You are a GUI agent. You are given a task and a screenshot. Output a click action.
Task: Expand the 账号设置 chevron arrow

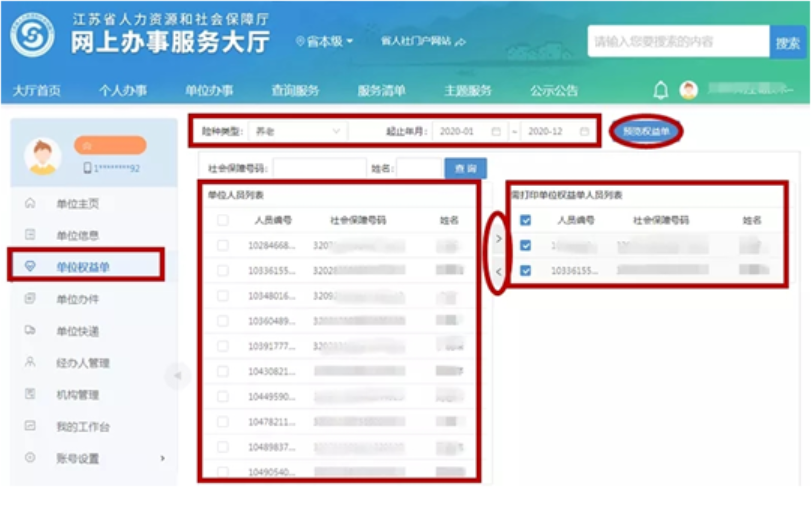pos(162,458)
